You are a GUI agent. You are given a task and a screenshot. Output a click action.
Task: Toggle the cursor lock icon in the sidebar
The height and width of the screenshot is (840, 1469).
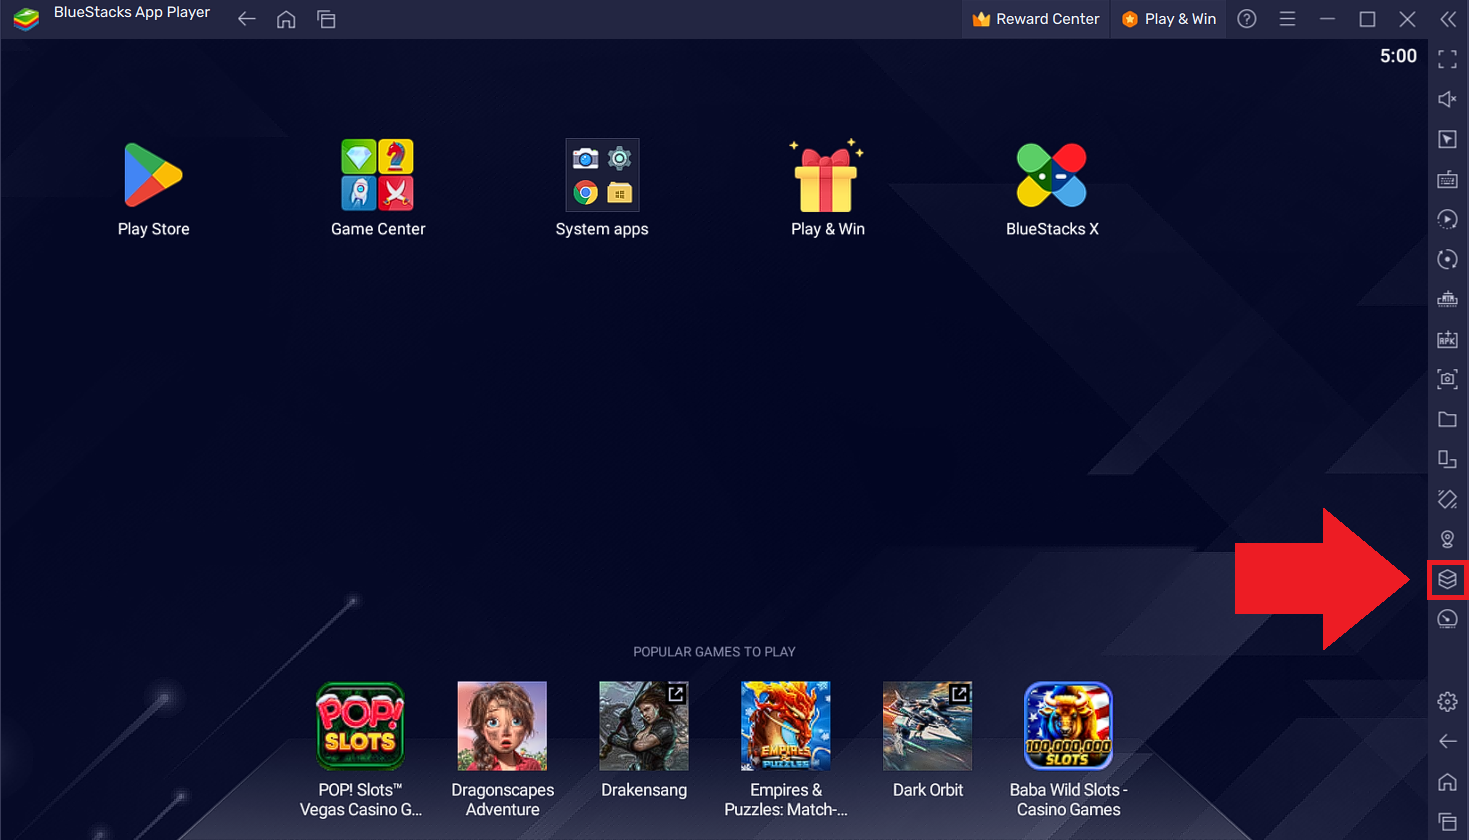click(1447, 139)
